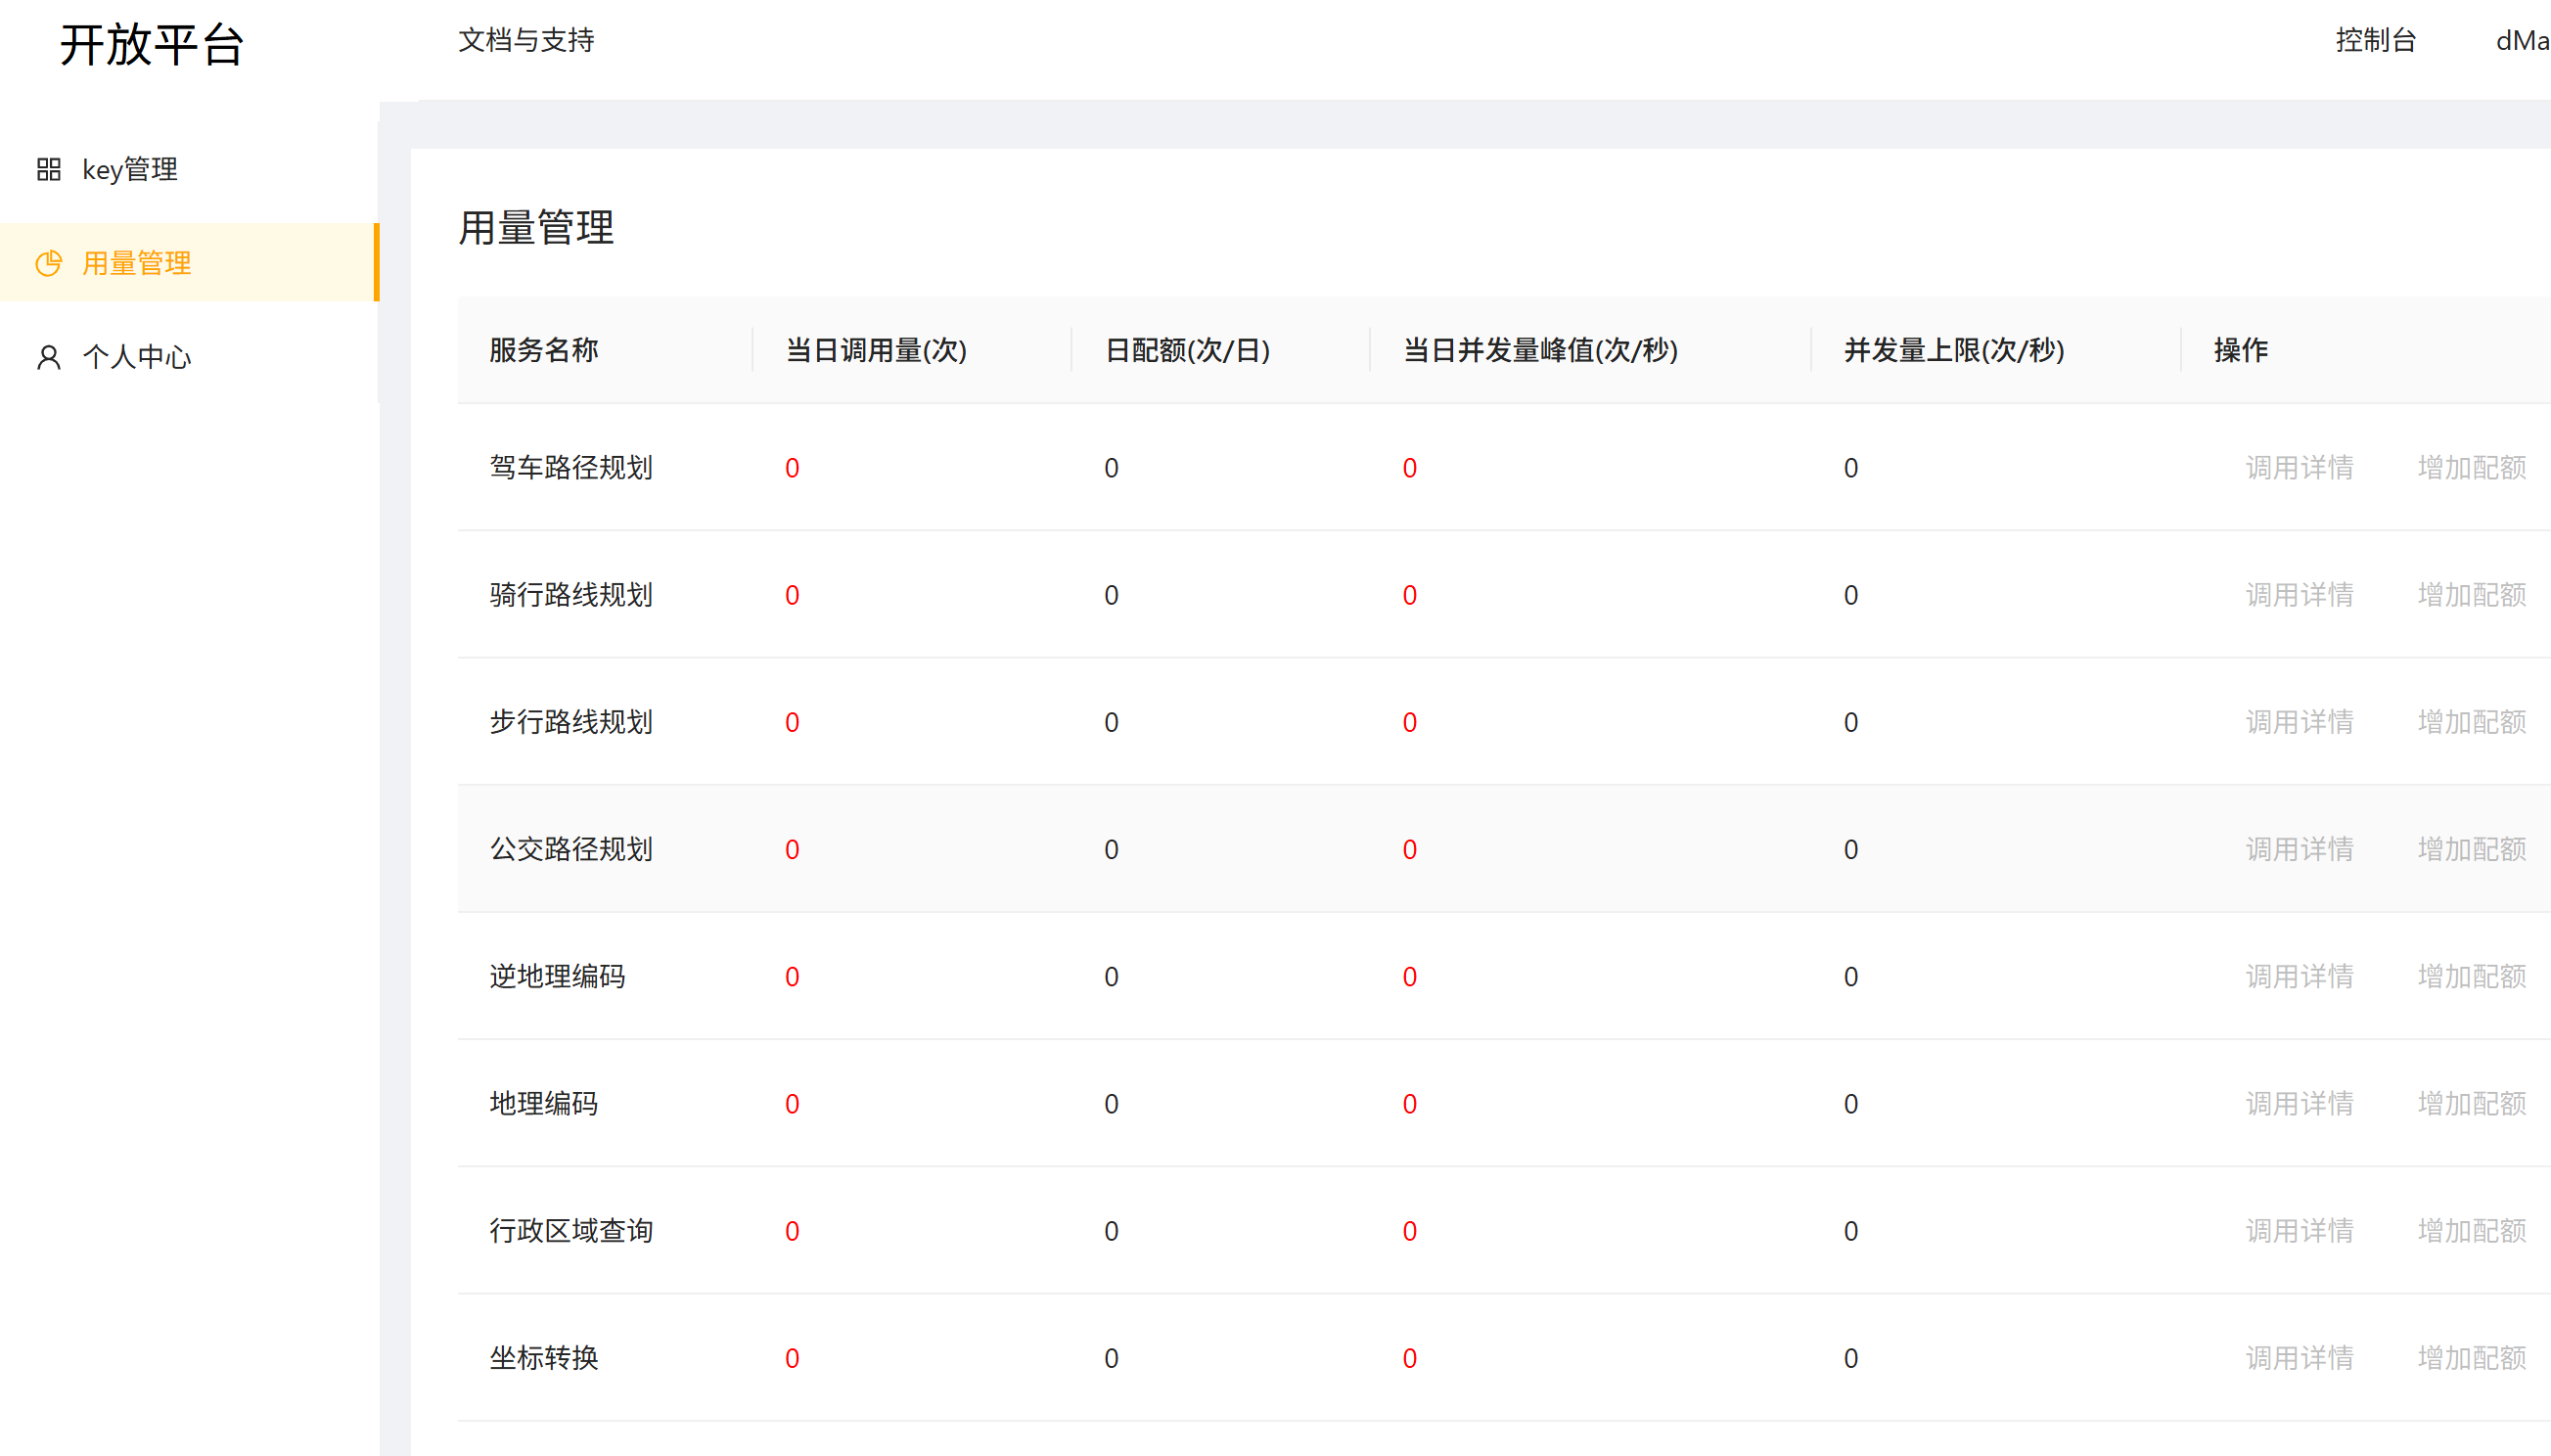Click the 当日调用量(次) column header
Image resolution: width=2551 pixels, height=1456 pixels.
coord(876,350)
